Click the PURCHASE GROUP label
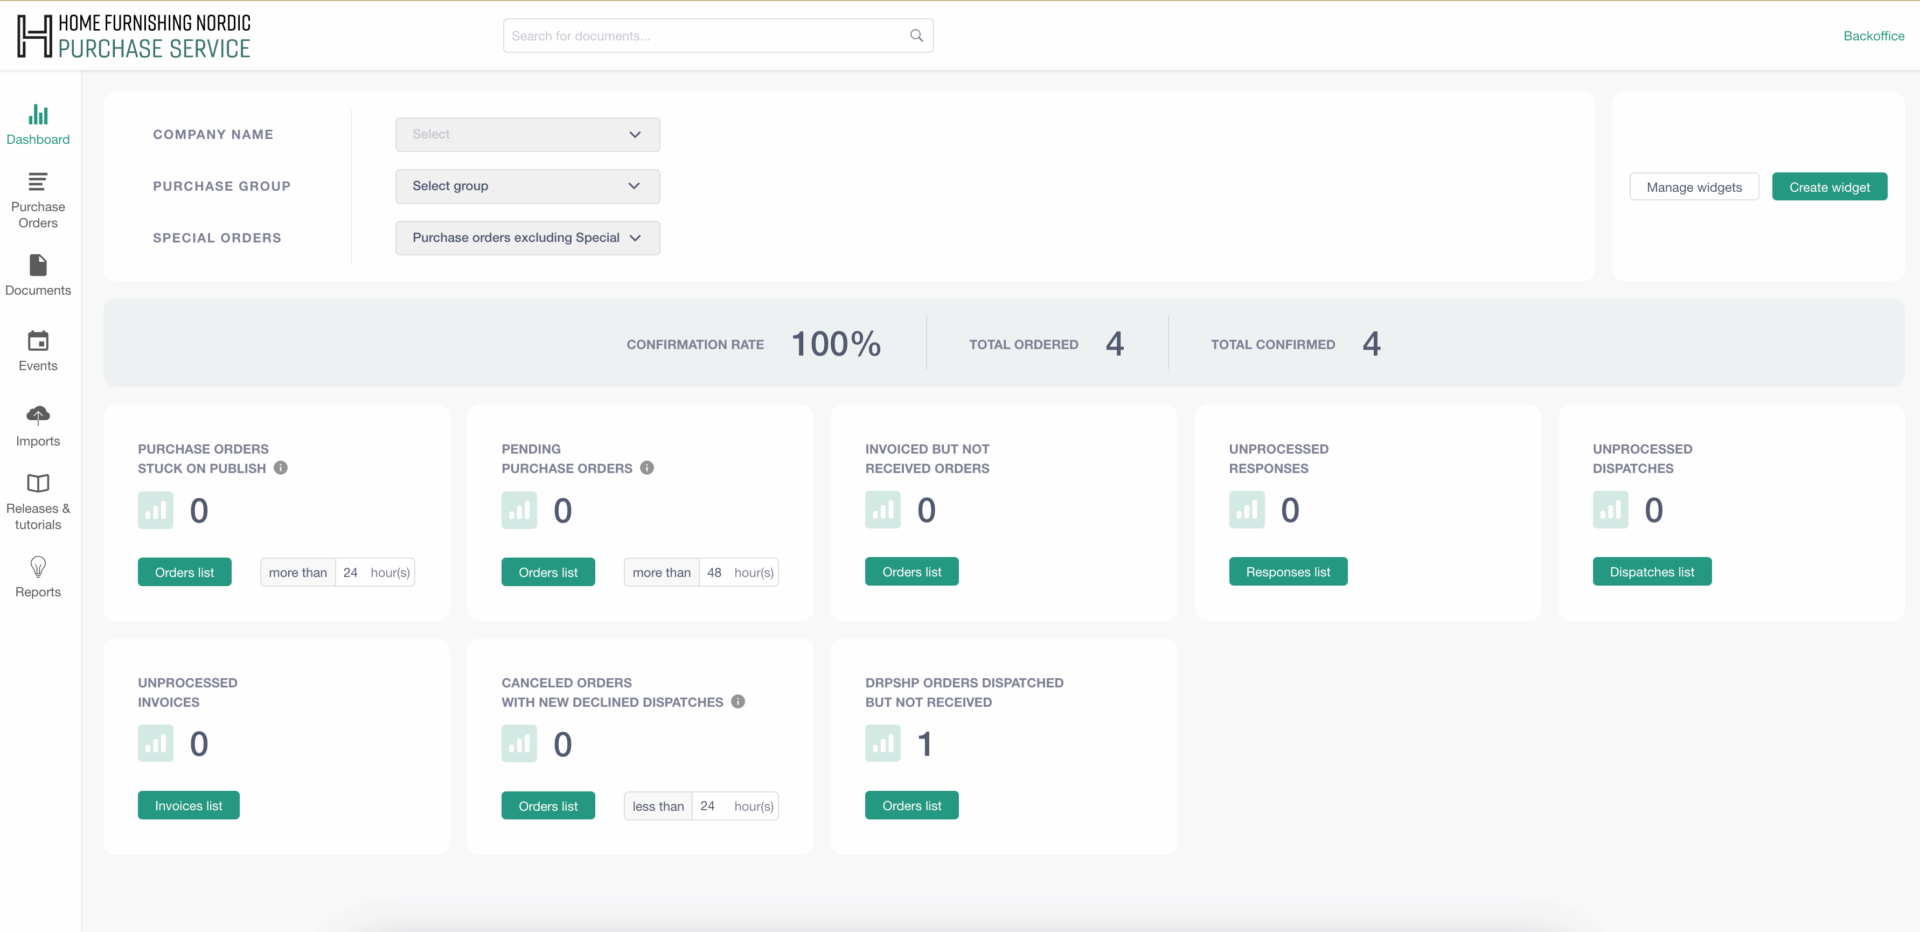Viewport: 1920px width, 932px height. point(222,187)
